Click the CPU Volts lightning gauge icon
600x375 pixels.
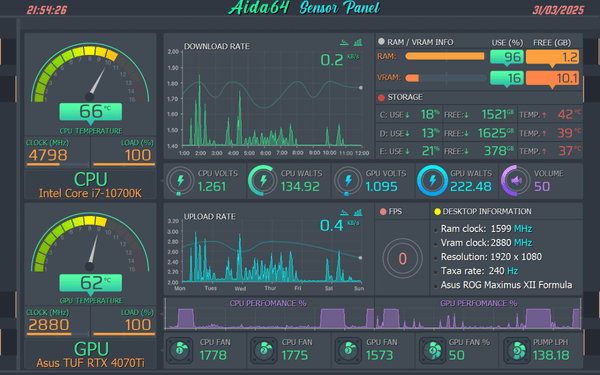[180, 180]
